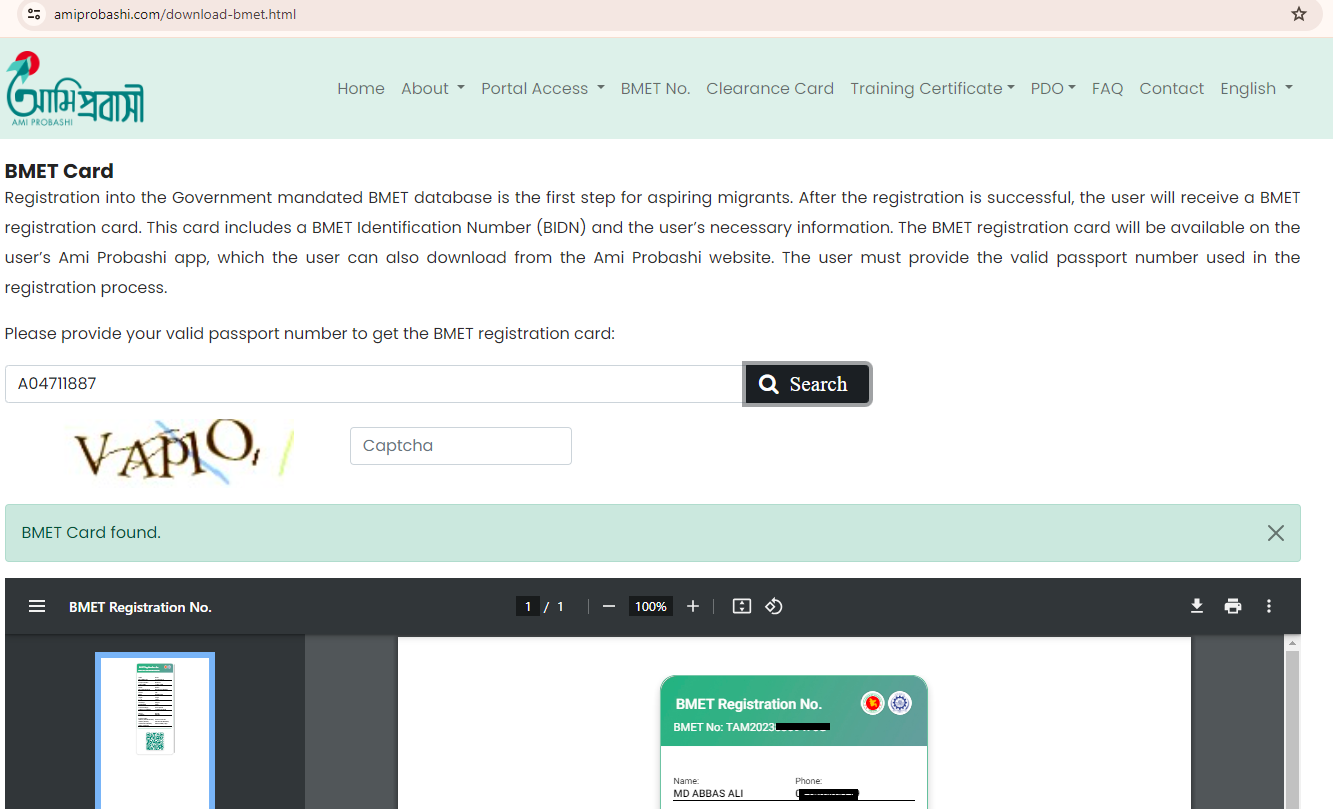Click the Captcha input field
Screen dimensions: 1333x809
[461, 446]
